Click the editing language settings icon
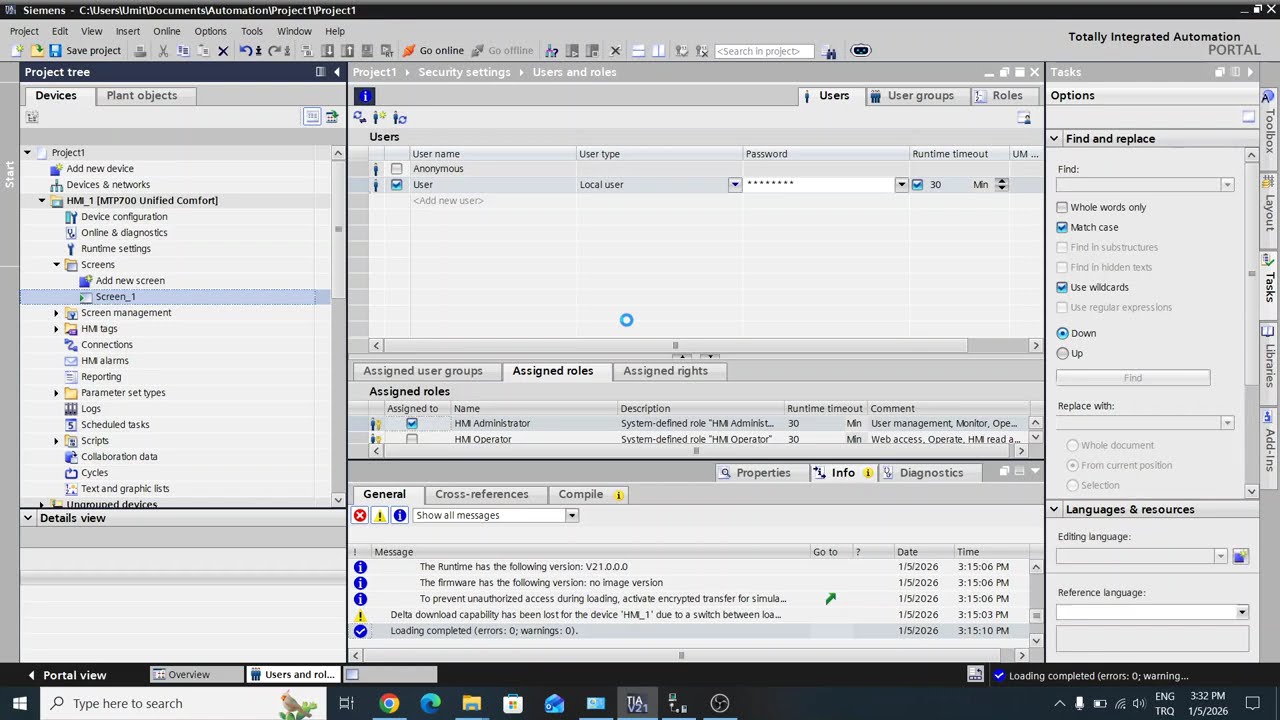 point(1240,557)
